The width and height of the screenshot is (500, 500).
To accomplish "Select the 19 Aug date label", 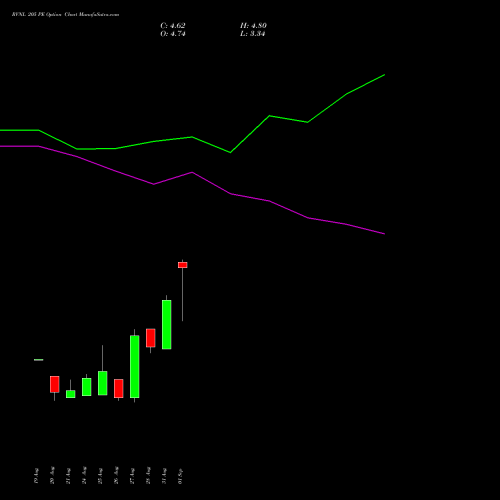I will (x=36, y=476).
